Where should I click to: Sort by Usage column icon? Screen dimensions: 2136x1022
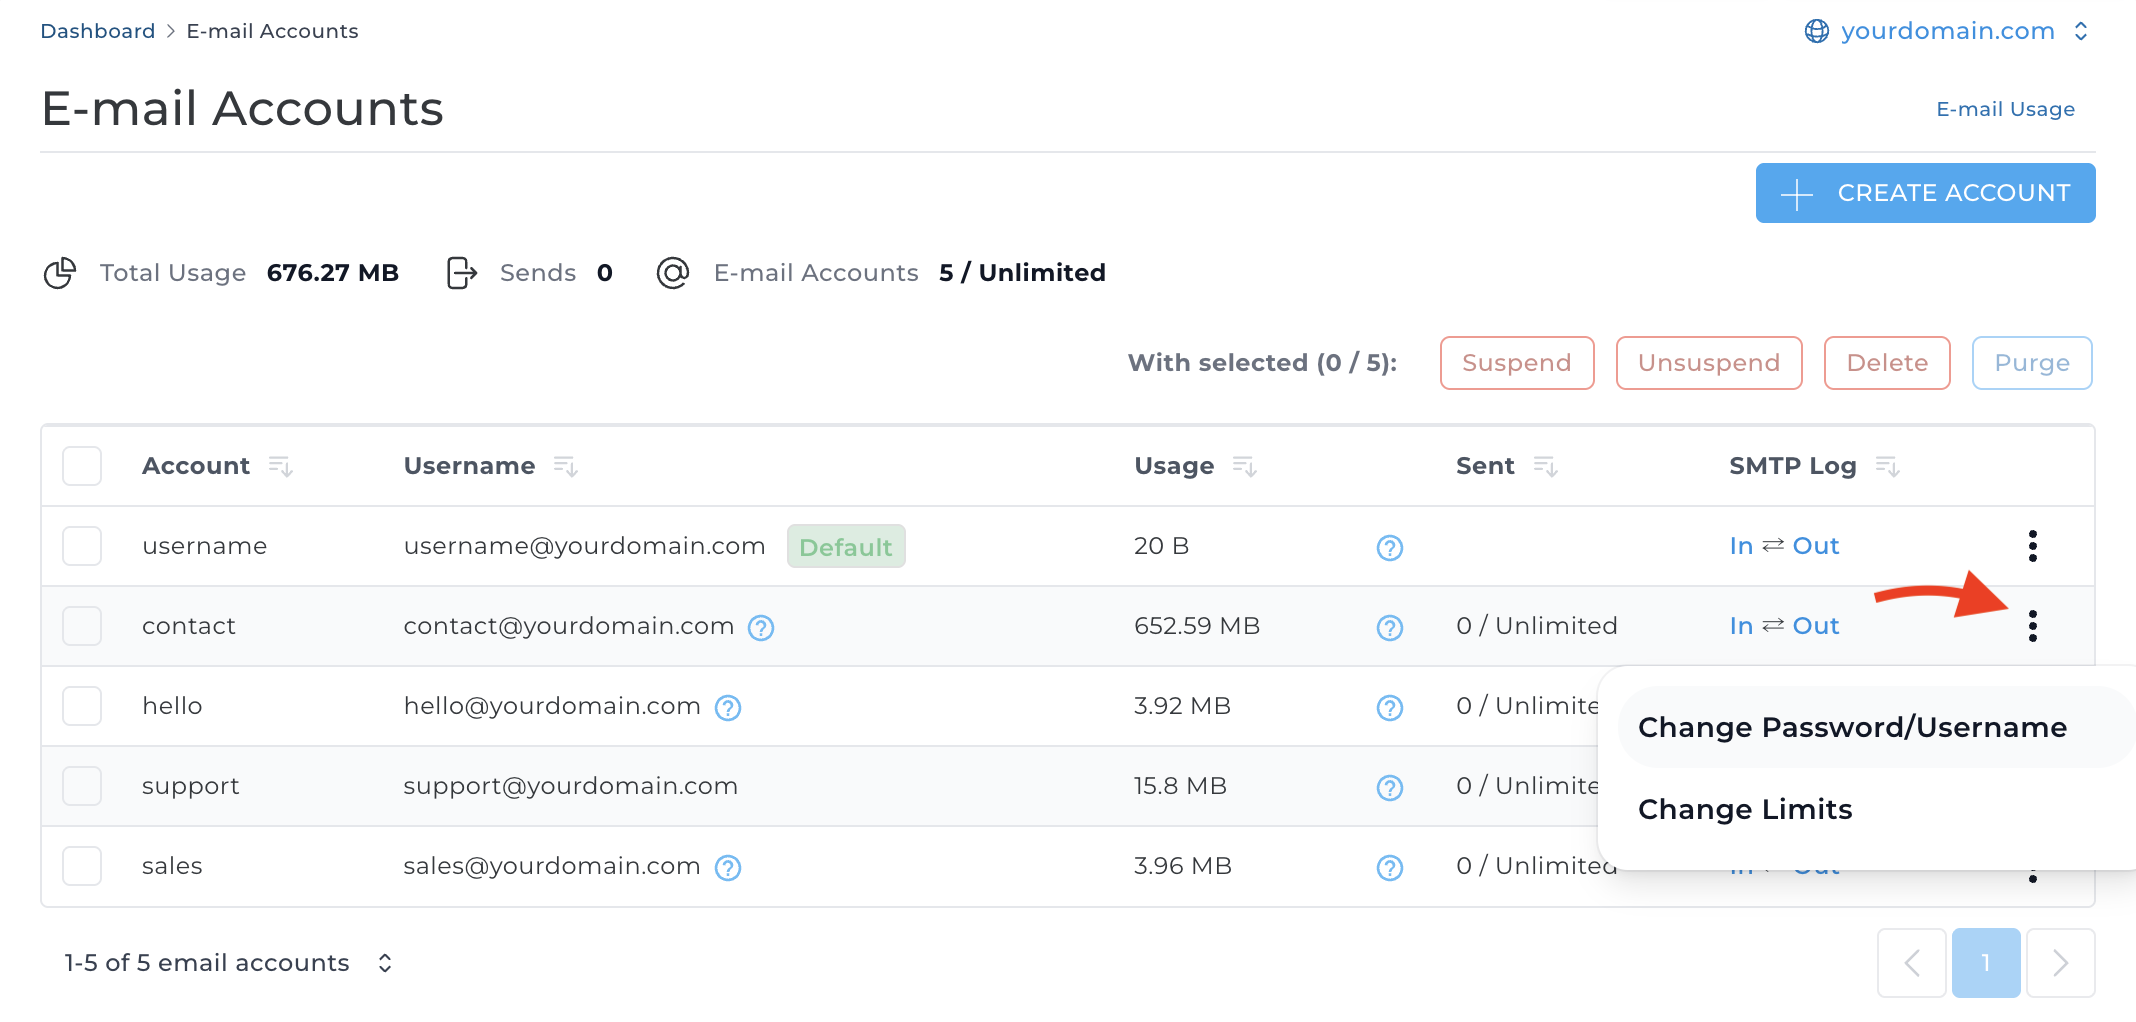tap(1244, 466)
